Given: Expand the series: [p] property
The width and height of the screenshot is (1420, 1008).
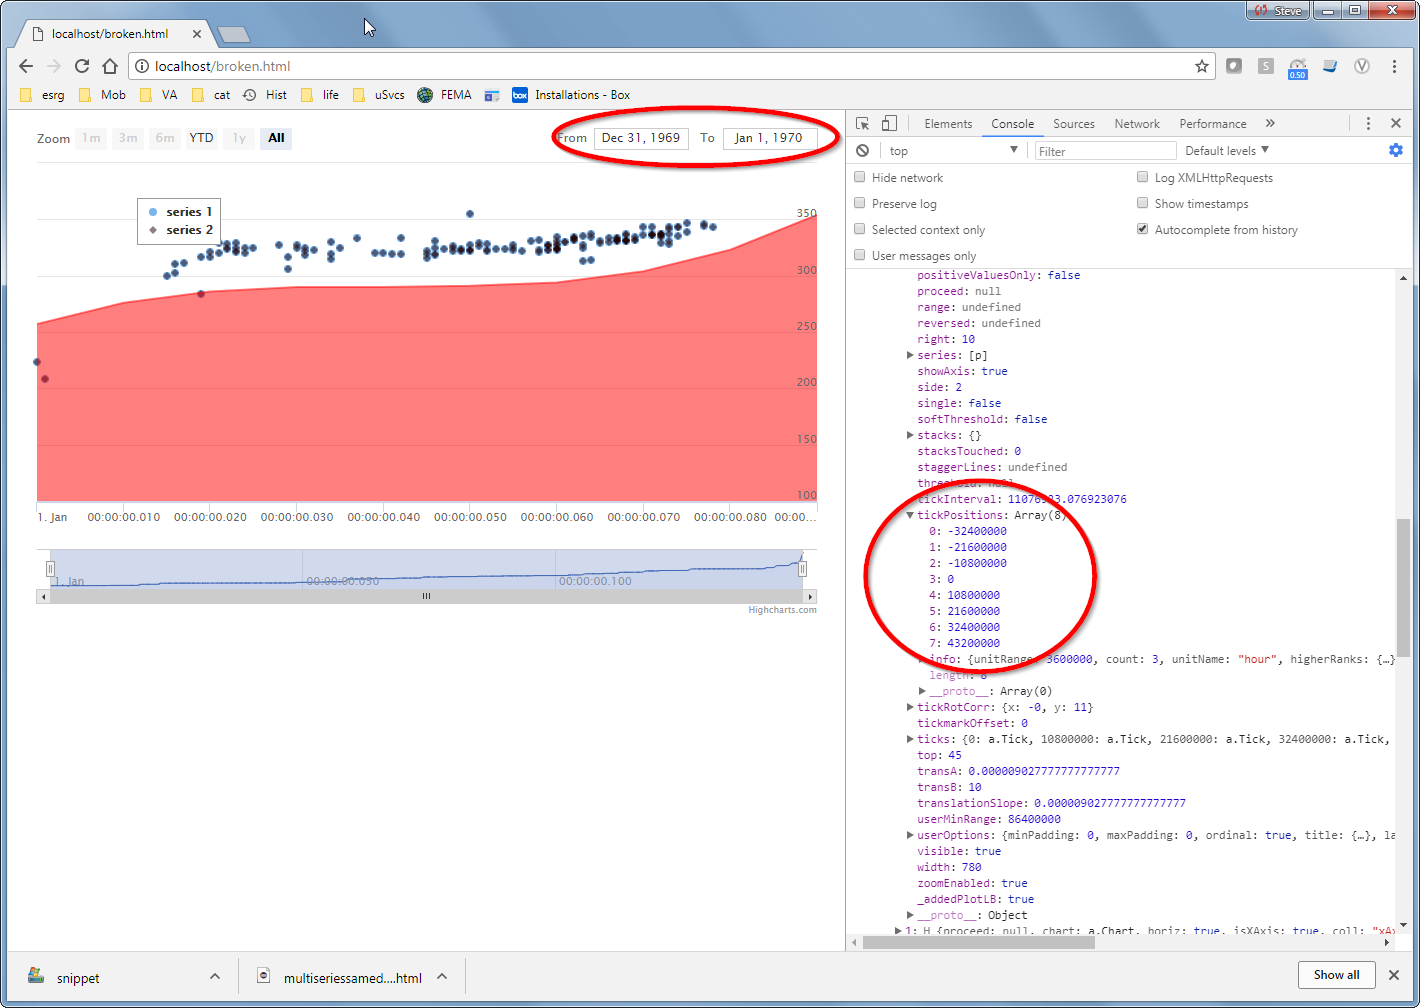Looking at the screenshot, I should pyautogui.click(x=910, y=355).
